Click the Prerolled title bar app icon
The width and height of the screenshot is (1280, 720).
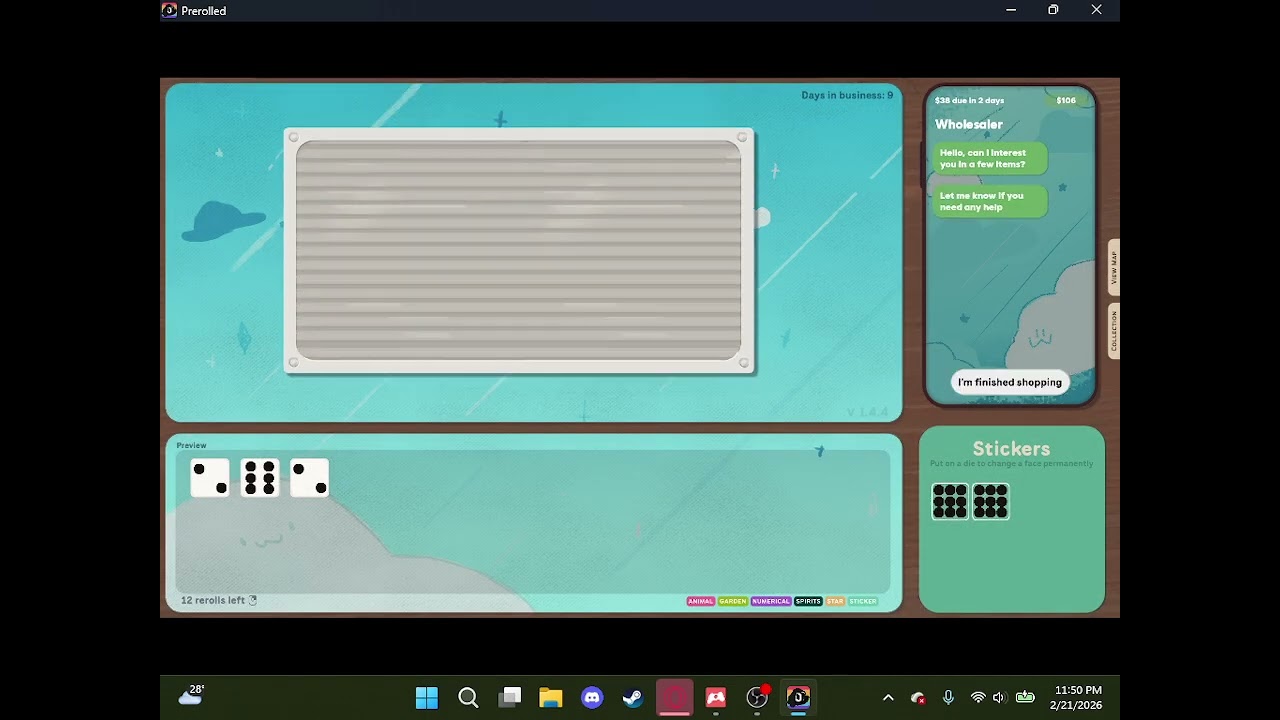click(x=169, y=10)
